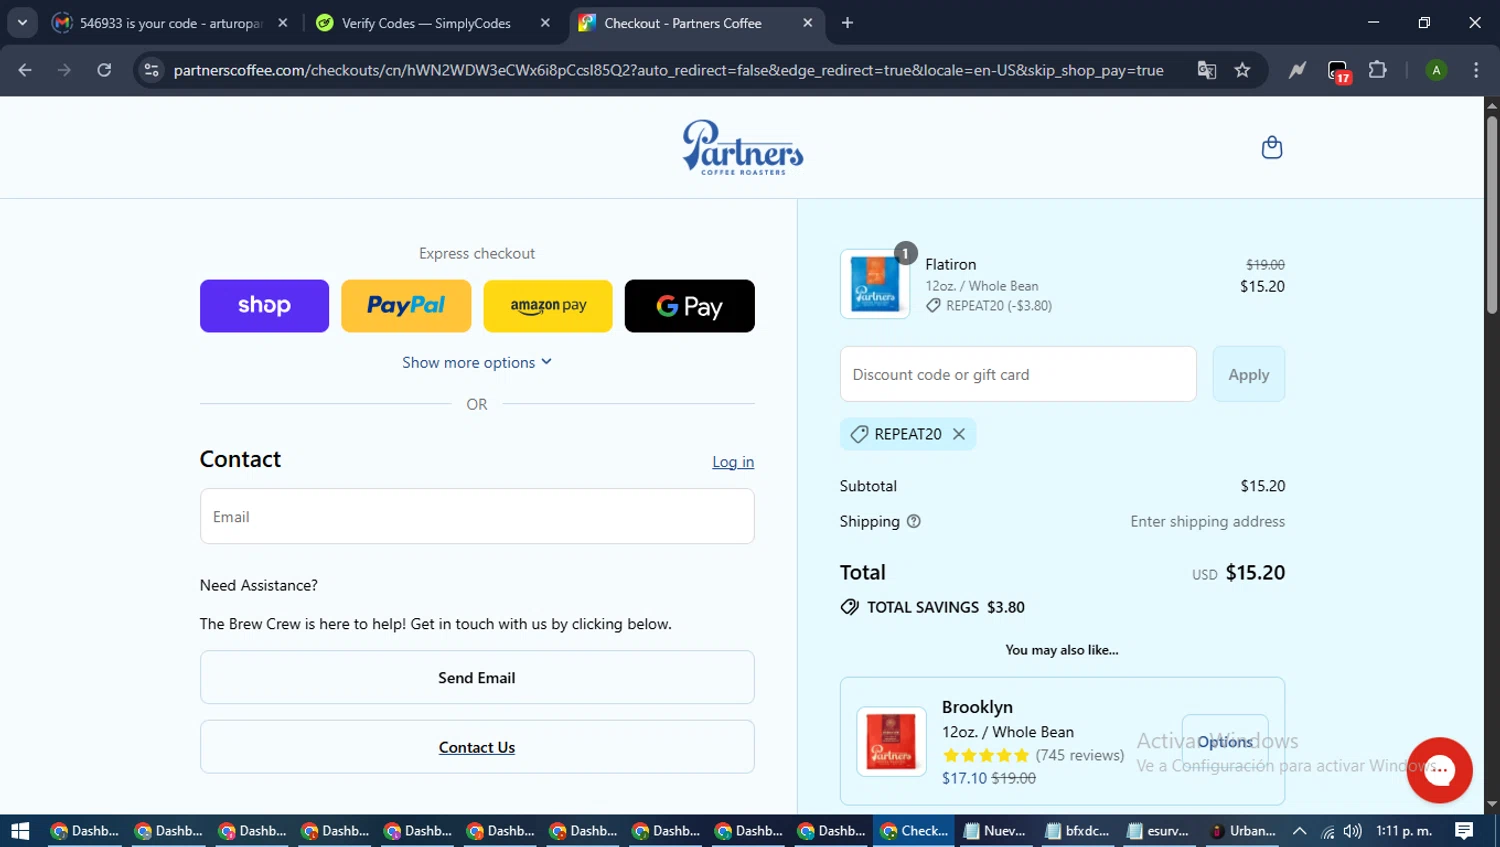Open the Chrome three-dot menu
This screenshot has width=1500, height=847.
[1476, 70]
